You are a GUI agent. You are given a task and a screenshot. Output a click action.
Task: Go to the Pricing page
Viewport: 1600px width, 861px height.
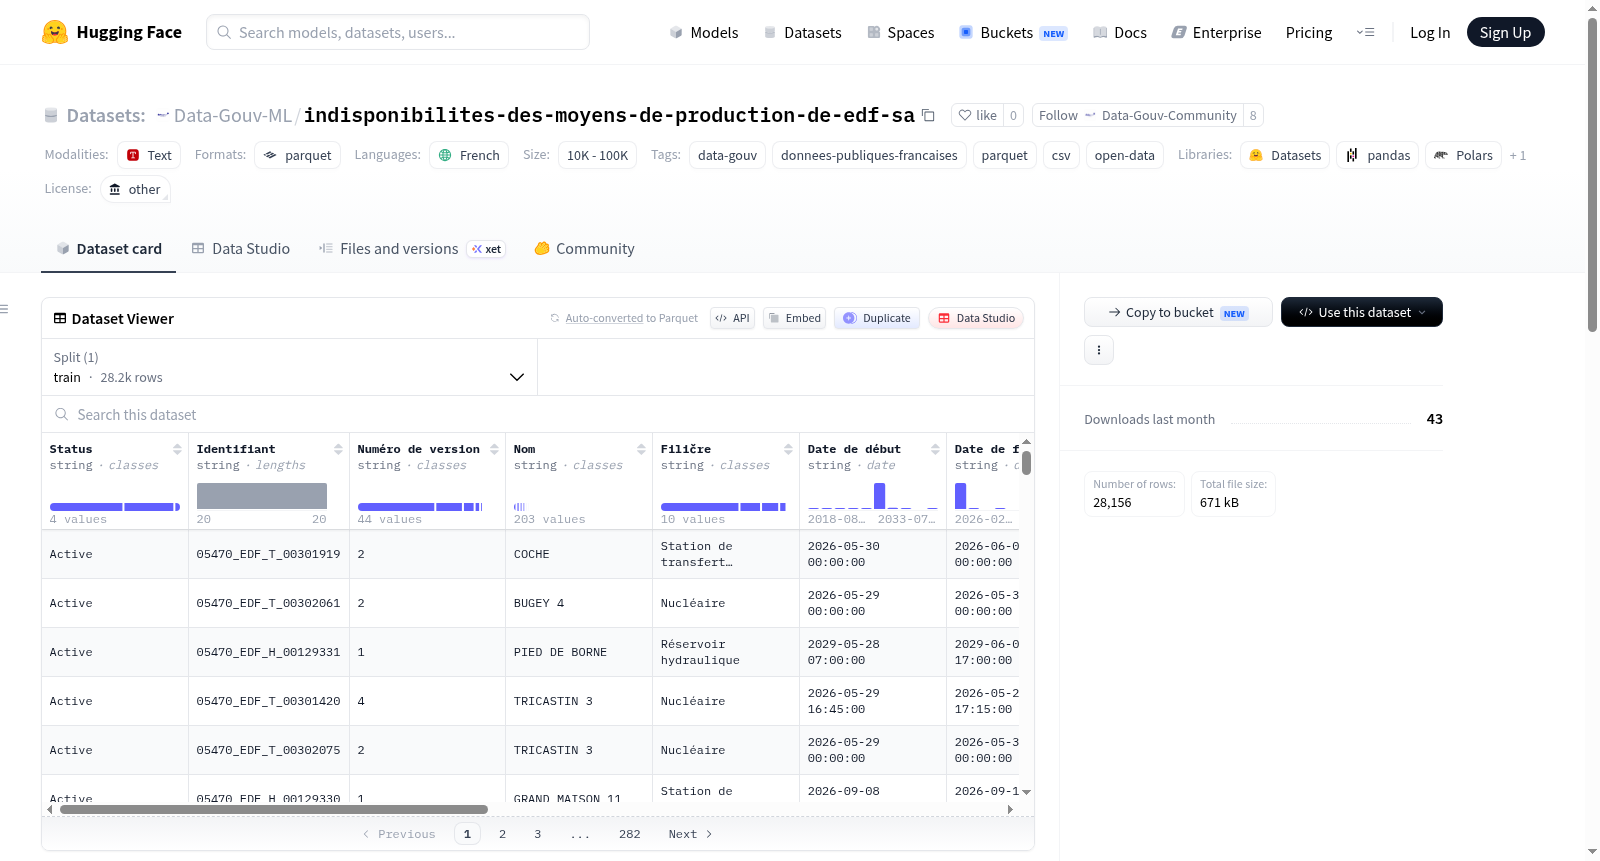[x=1309, y=32]
